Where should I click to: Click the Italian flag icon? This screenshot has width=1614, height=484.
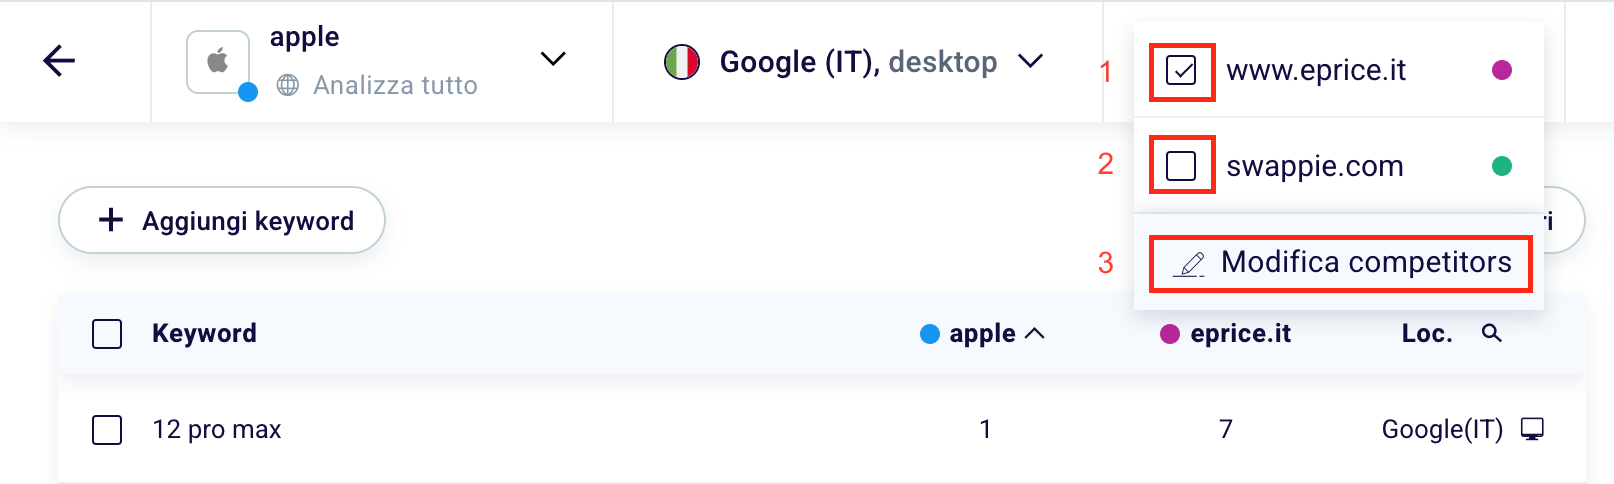pos(682,62)
